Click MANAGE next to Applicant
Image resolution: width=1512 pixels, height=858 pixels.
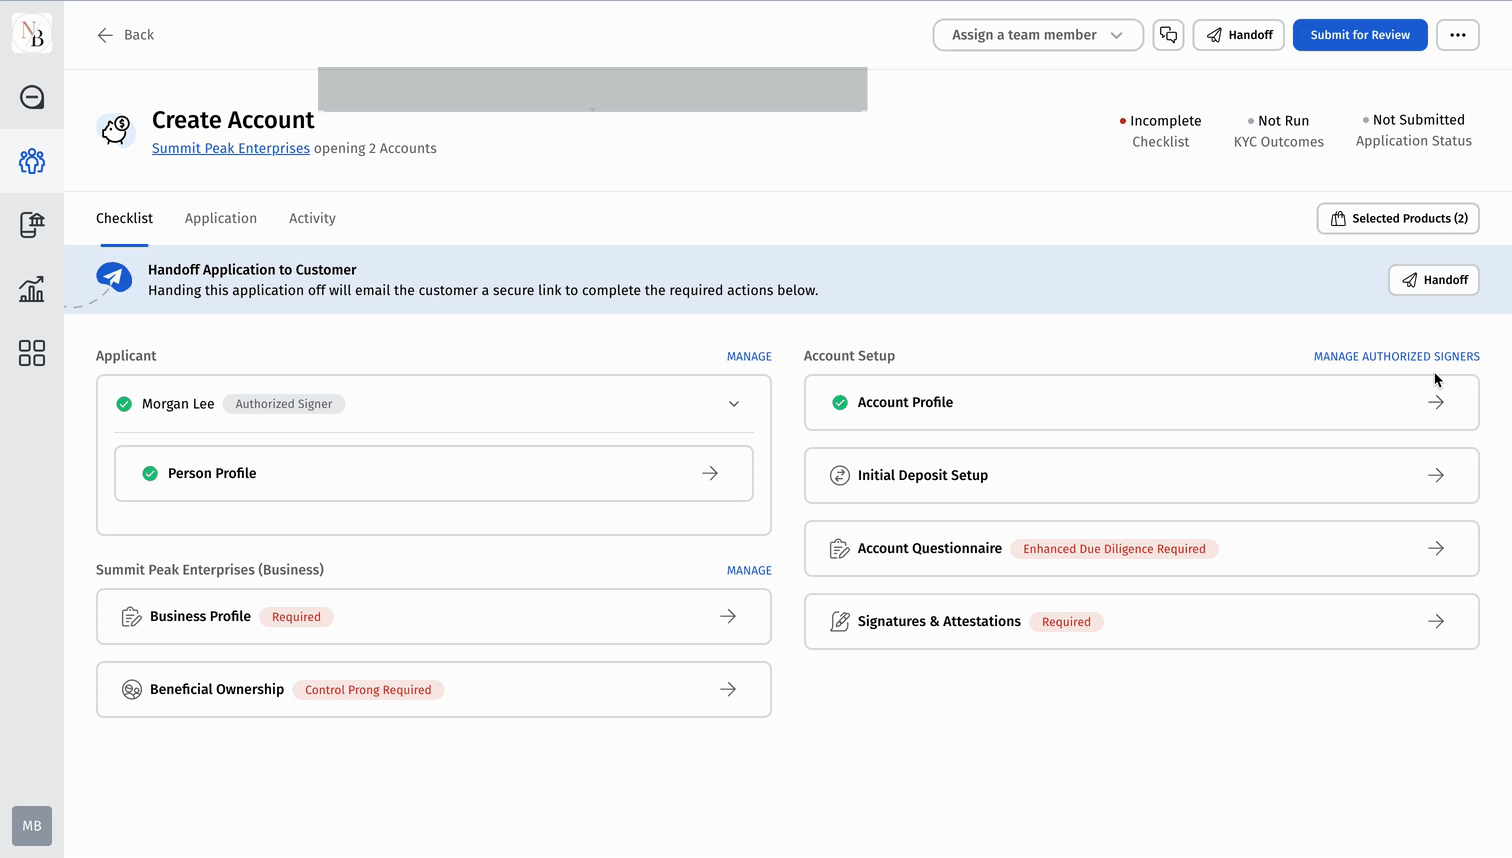749,357
